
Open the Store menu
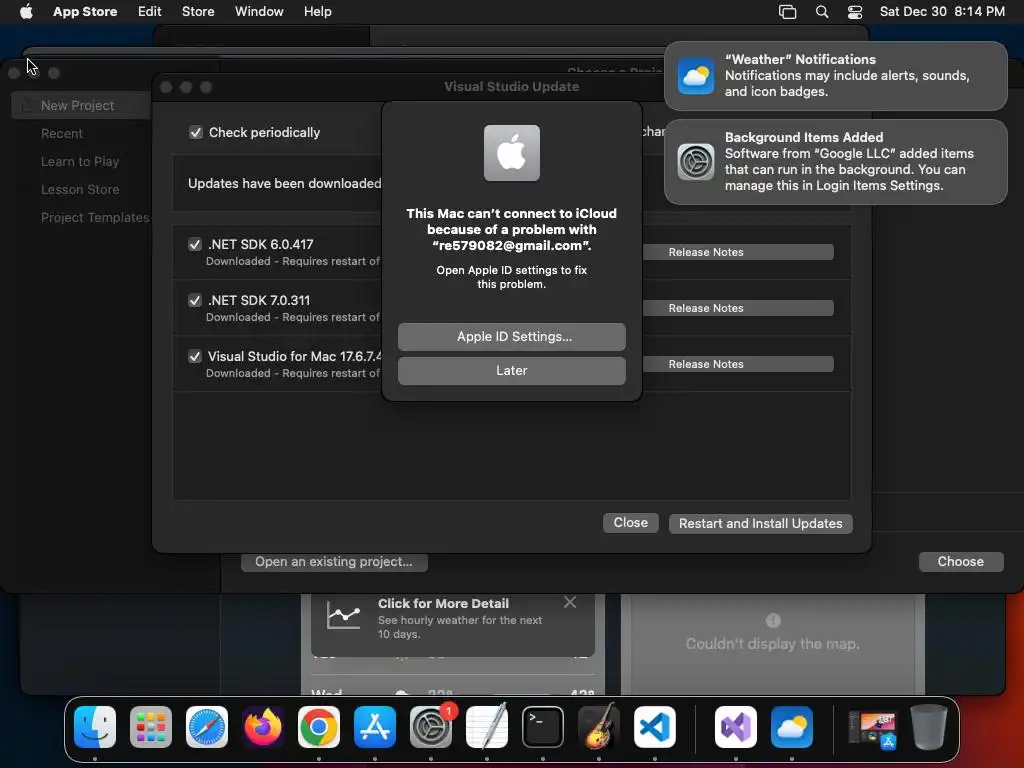point(198,12)
